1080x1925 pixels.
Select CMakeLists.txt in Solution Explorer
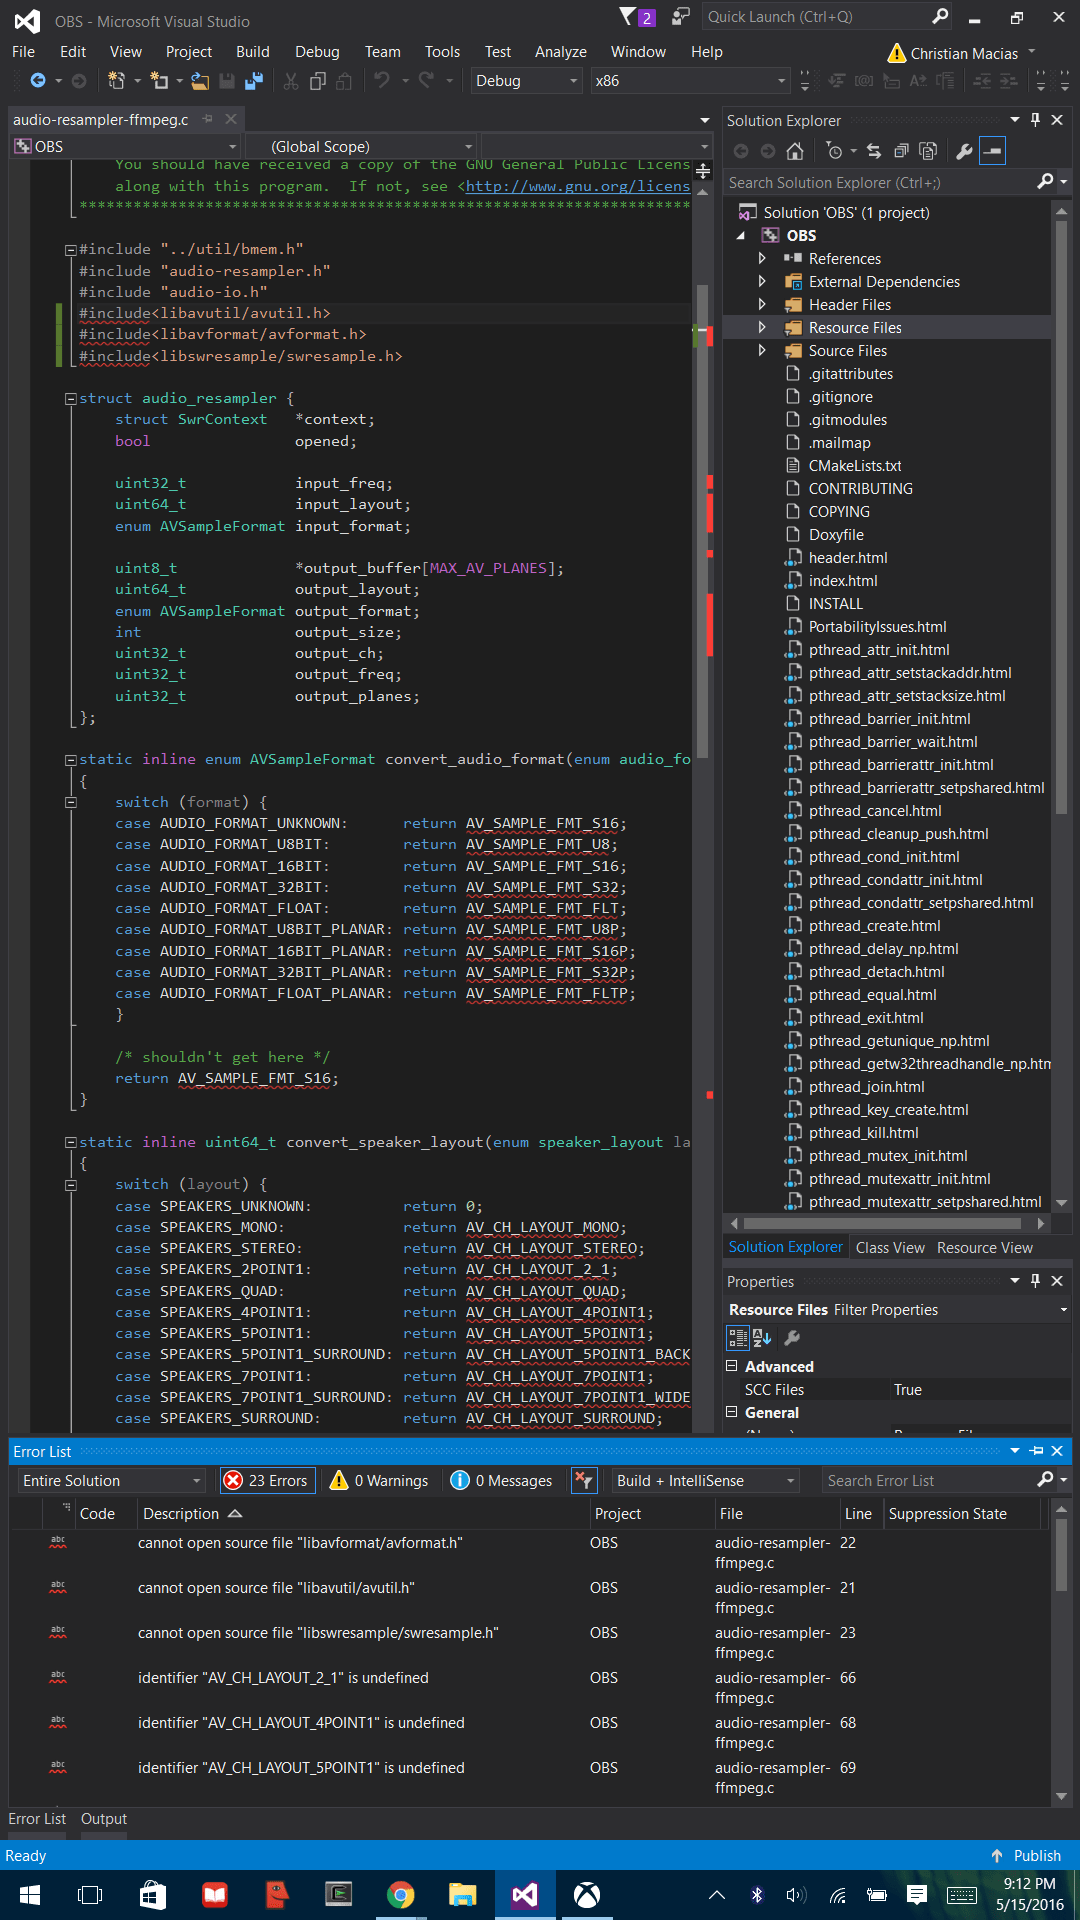[x=855, y=465]
